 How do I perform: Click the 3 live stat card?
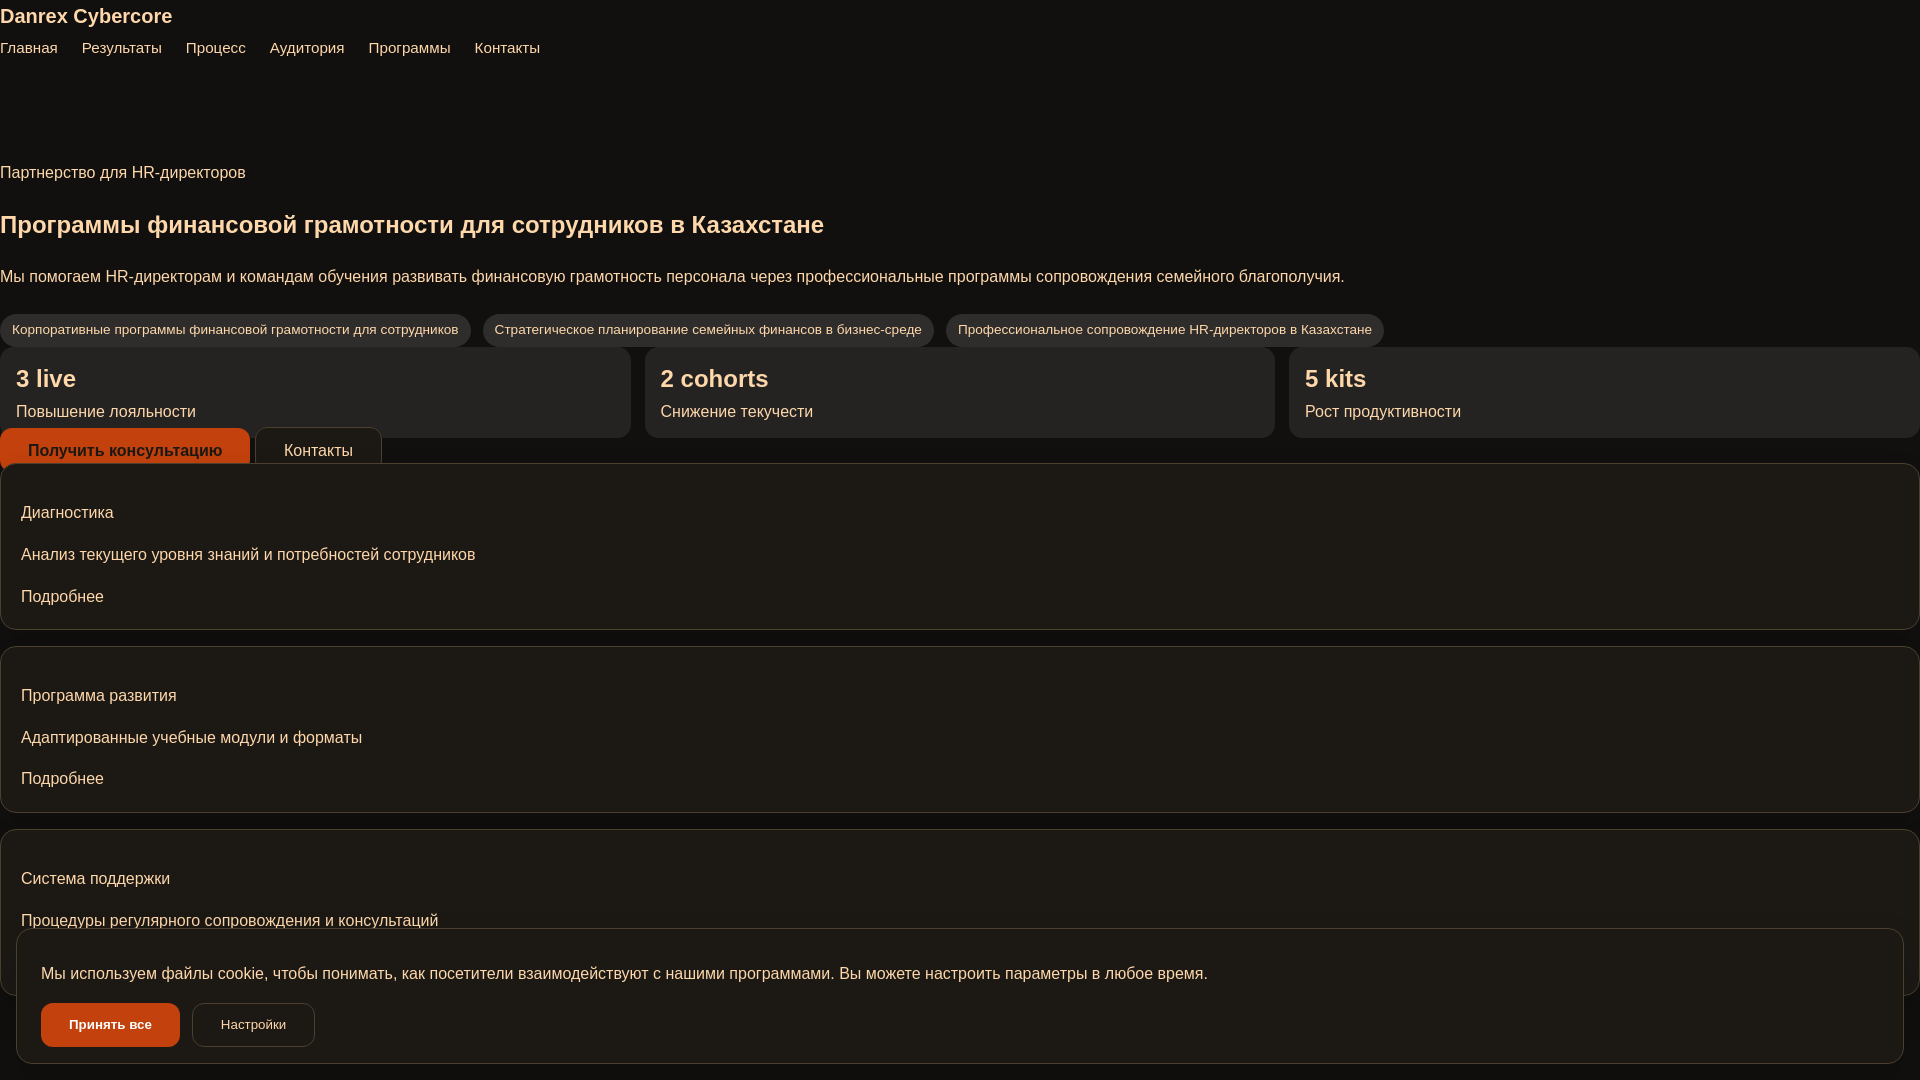click(315, 392)
